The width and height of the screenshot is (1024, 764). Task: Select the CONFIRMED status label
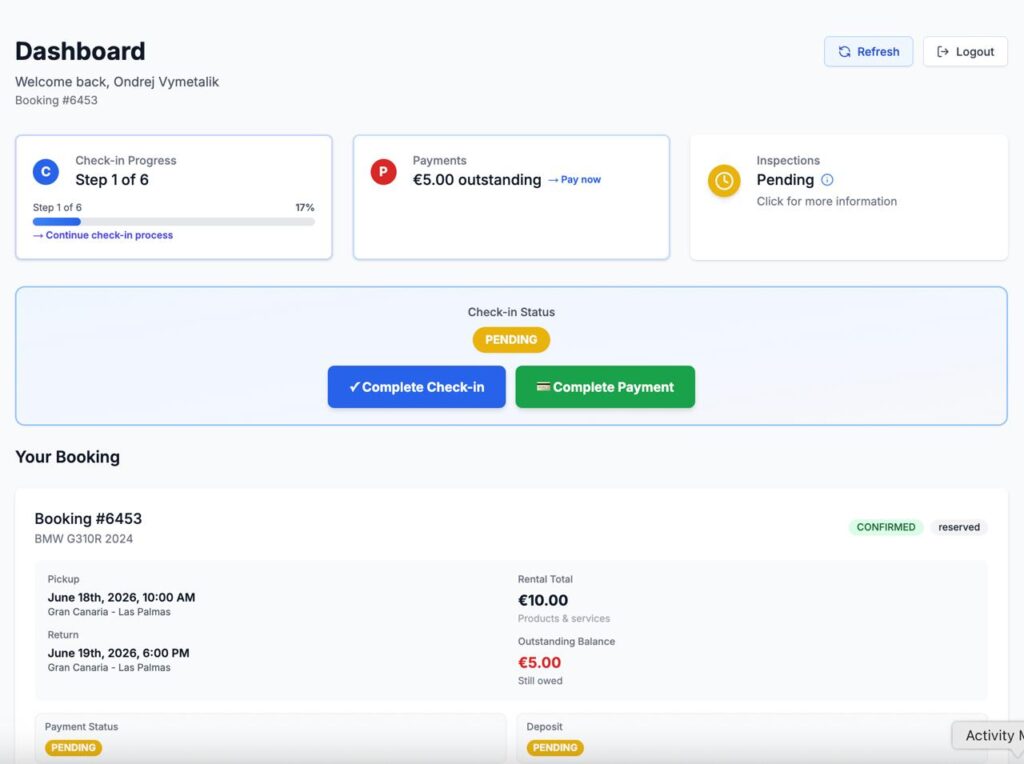click(x=885, y=527)
